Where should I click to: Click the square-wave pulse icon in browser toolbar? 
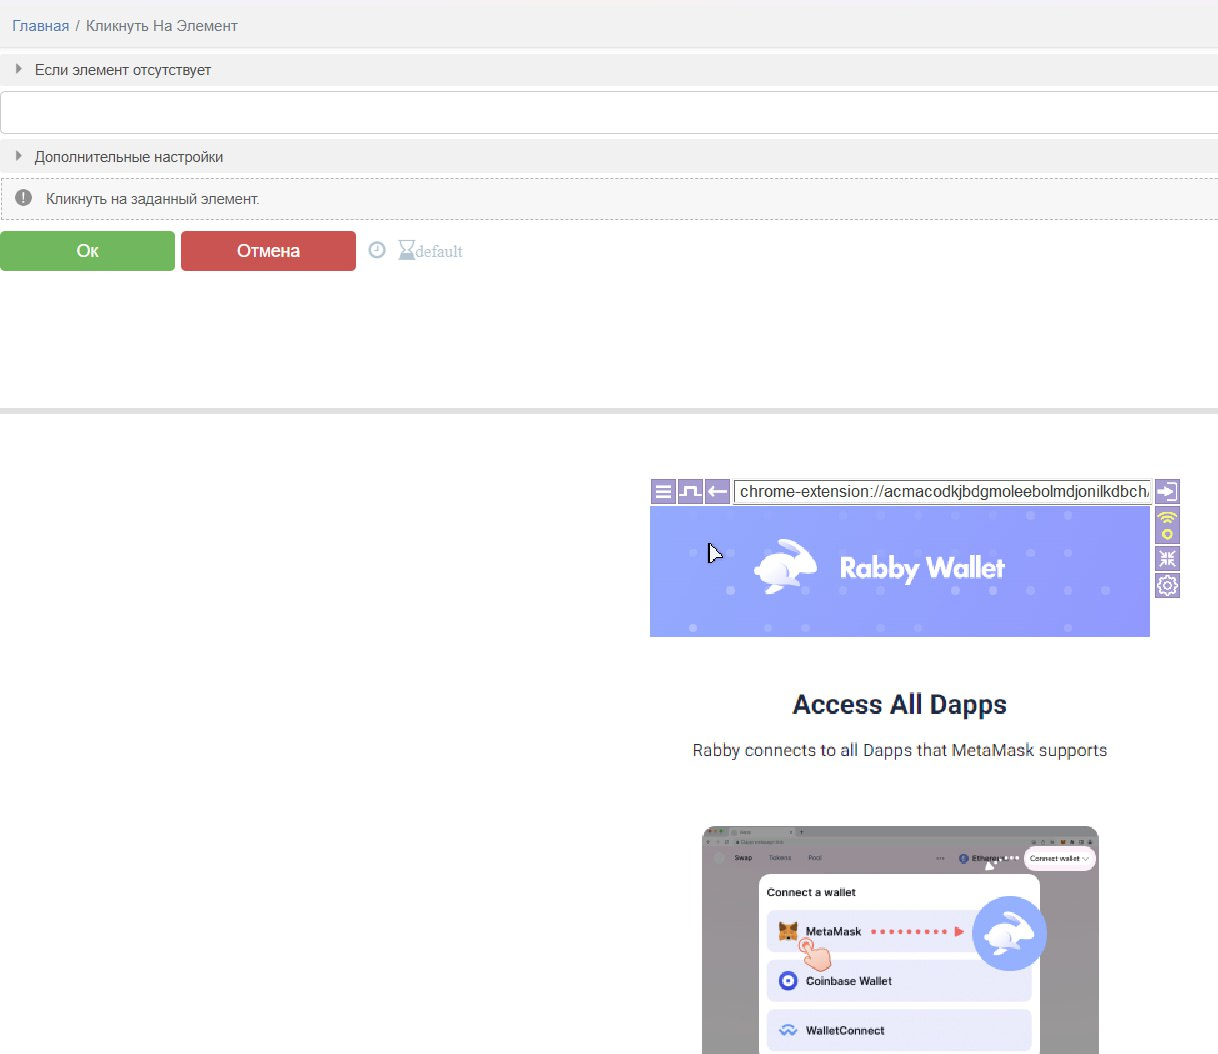690,491
